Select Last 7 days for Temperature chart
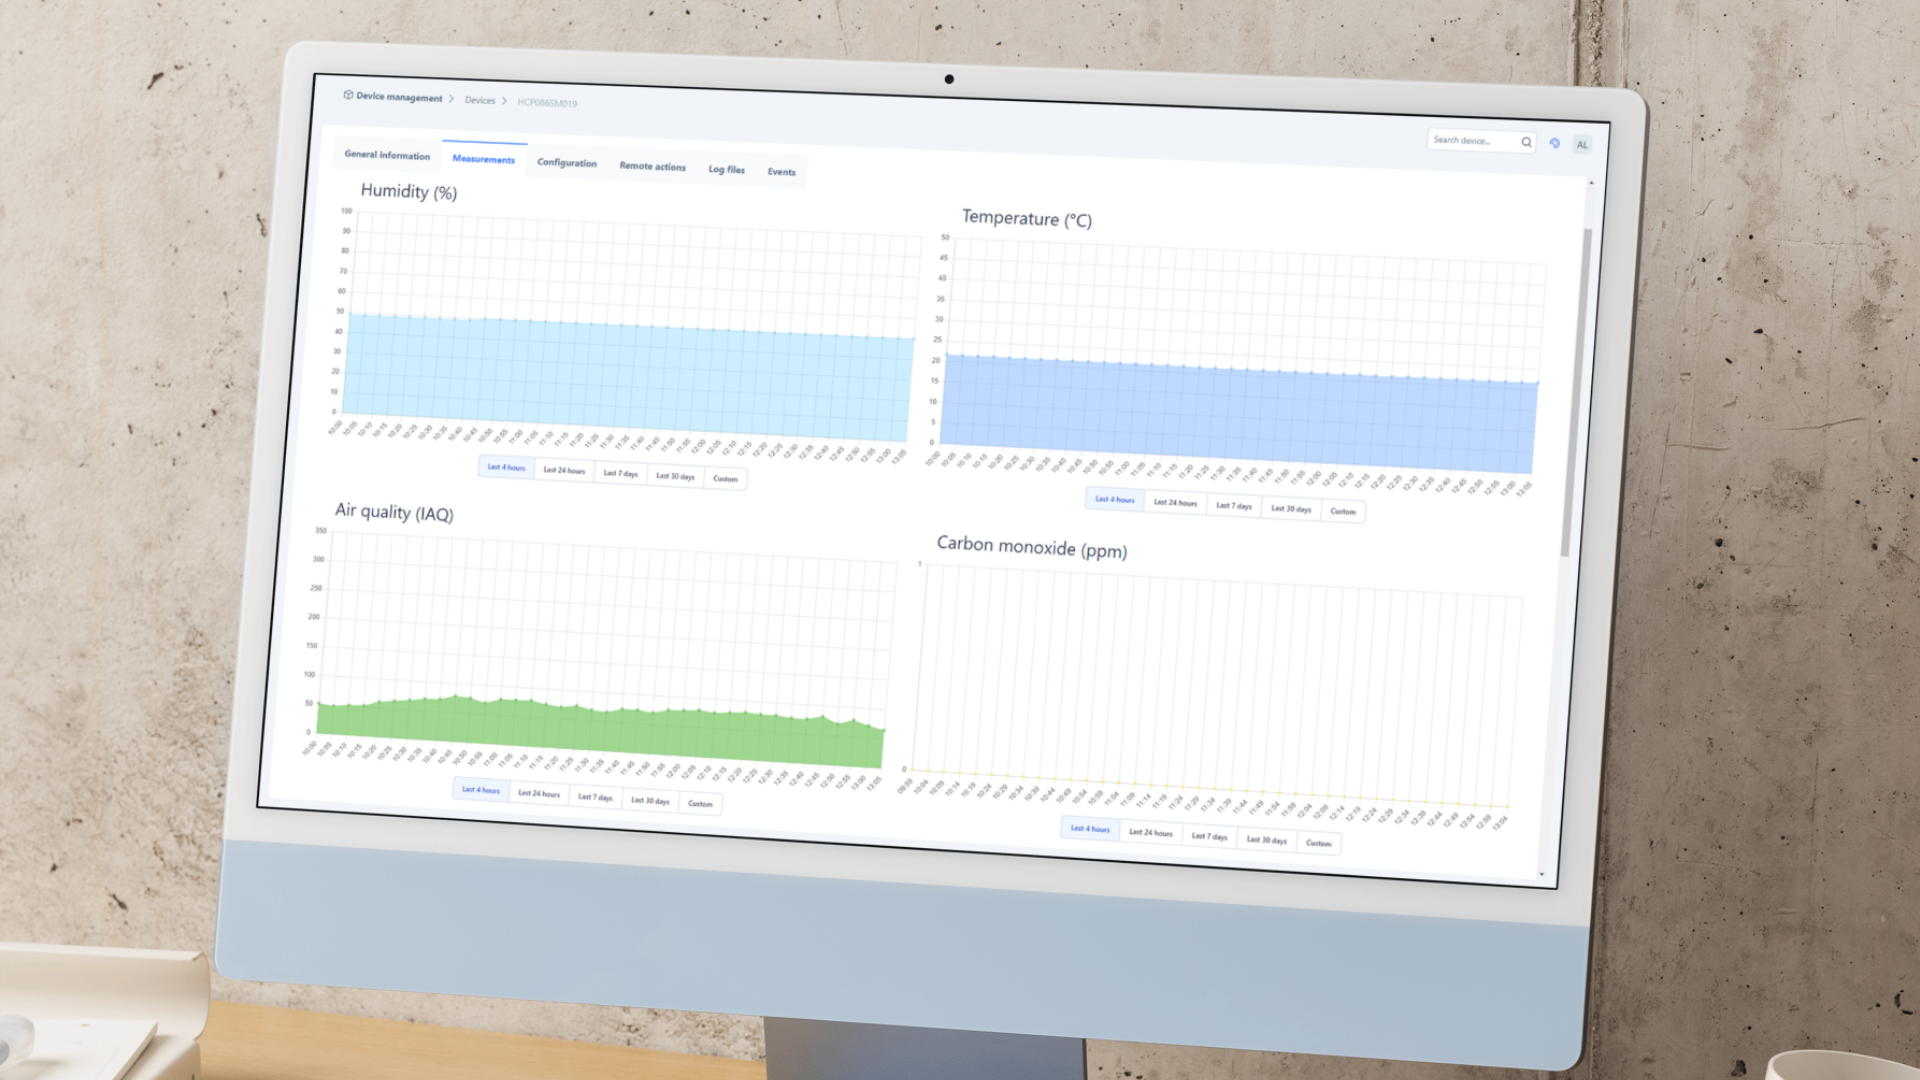The height and width of the screenshot is (1080, 1920). coord(1233,506)
